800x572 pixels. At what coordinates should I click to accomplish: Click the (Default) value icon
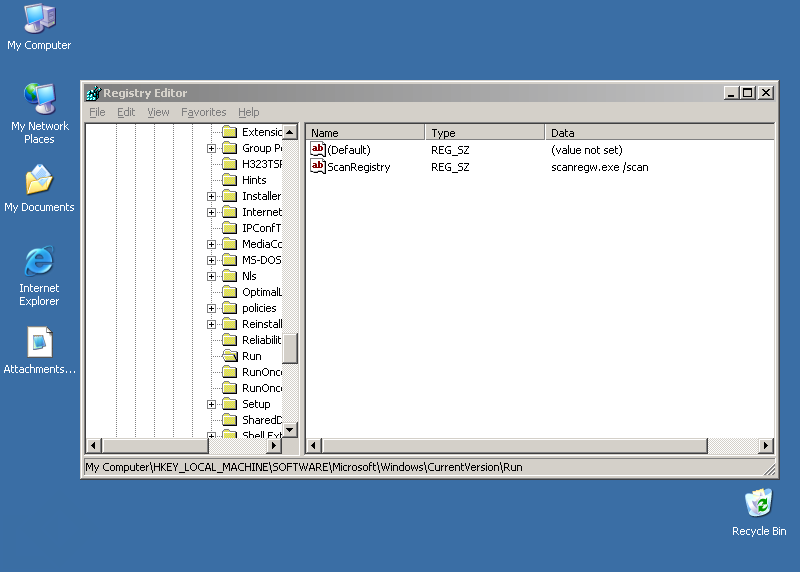pyautogui.click(x=318, y=150)
